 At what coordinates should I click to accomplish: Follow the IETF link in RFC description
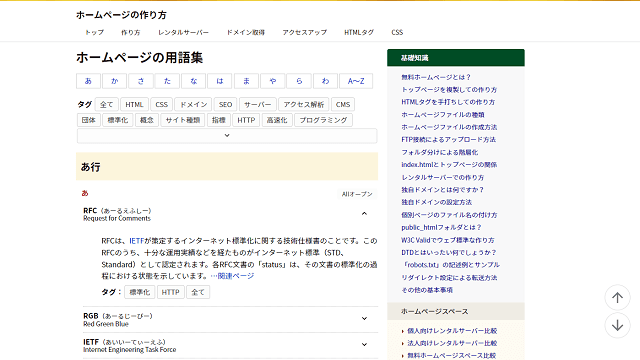pyautogui.click(x=137, y=241)
